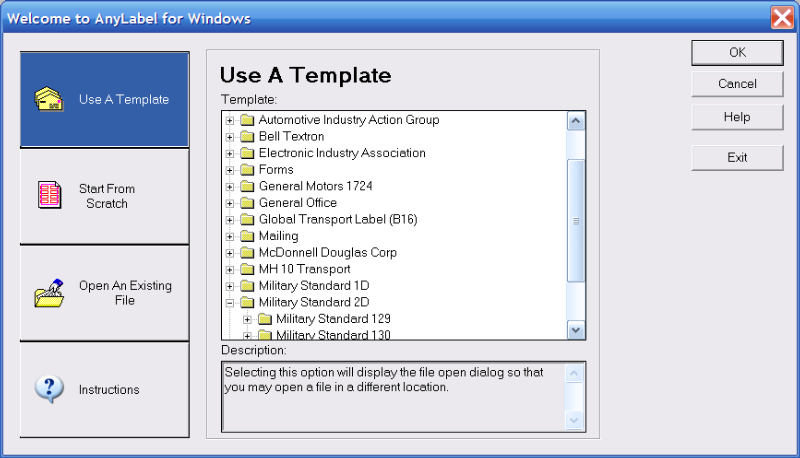Select the Mailing row text
This screenshot has width=800, height=458.
[x=279, y=236]
